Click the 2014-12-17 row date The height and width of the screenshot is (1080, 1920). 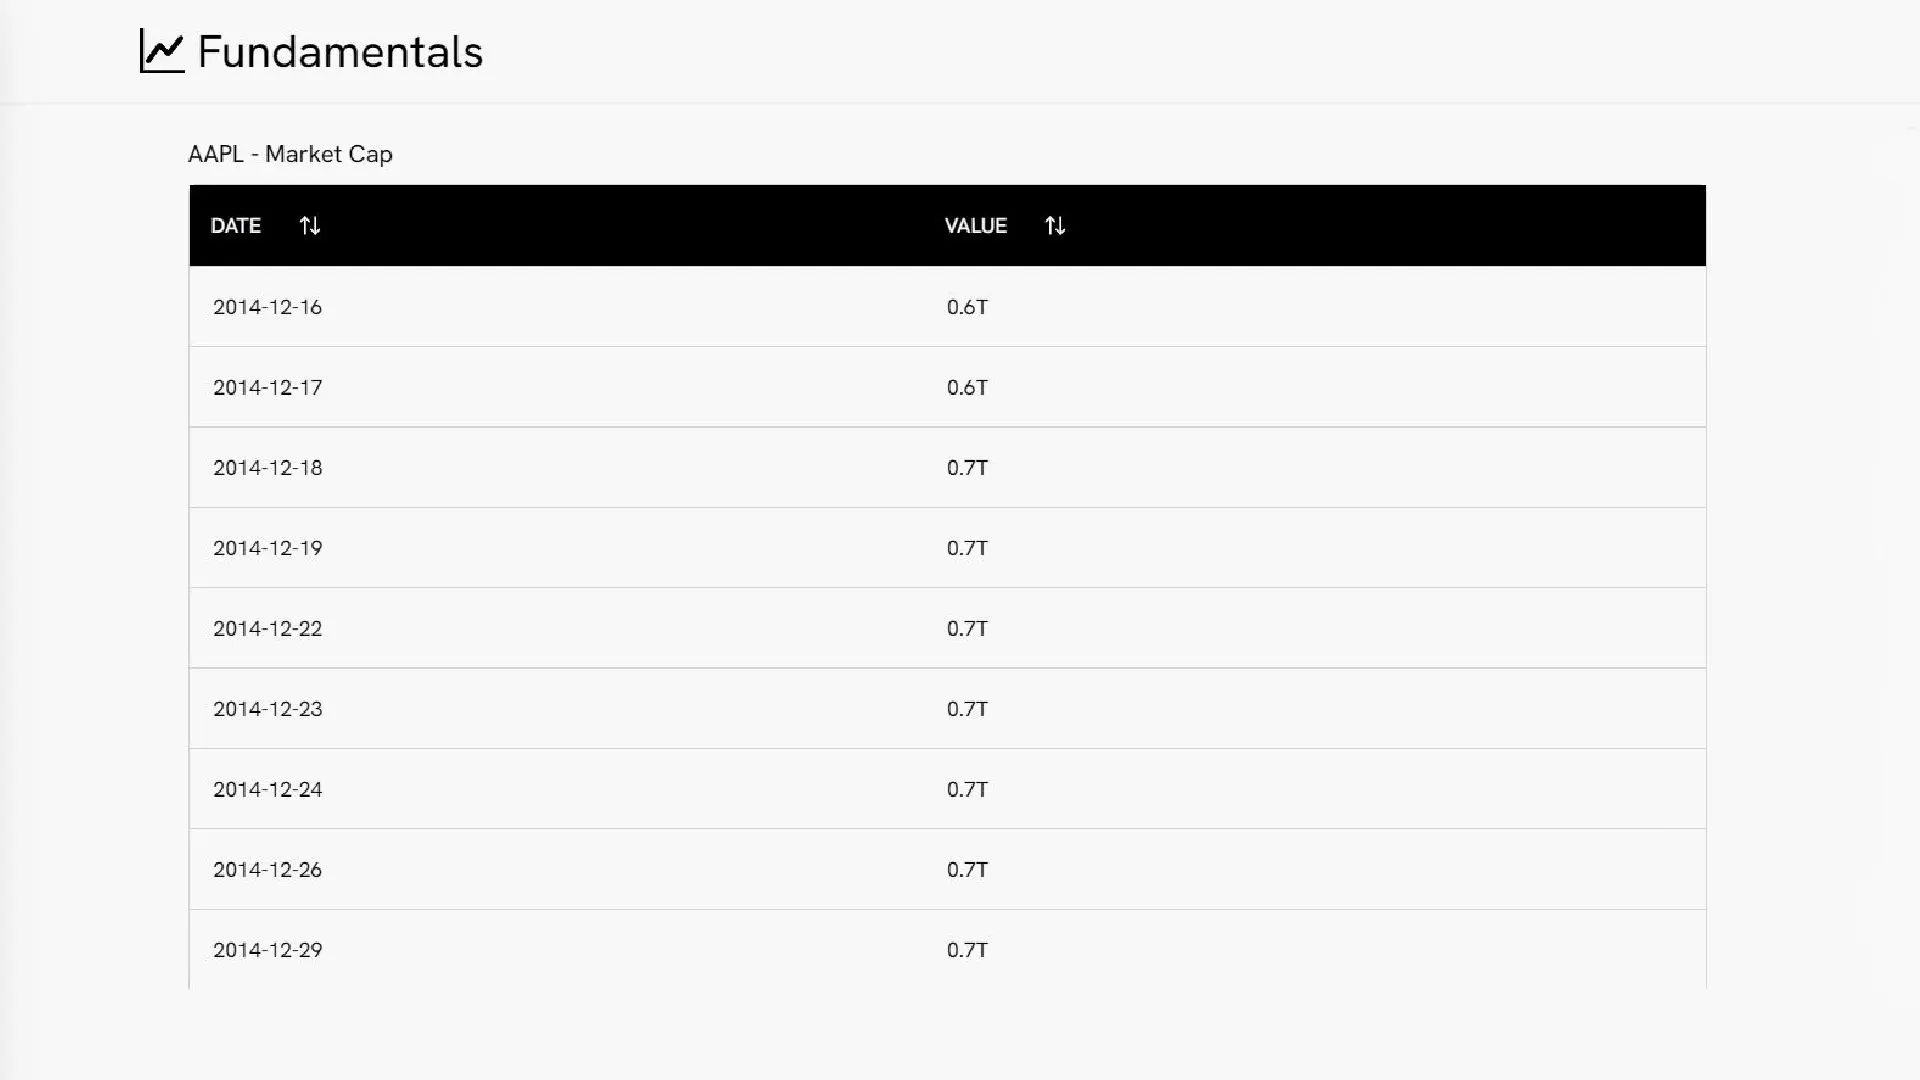267,388
